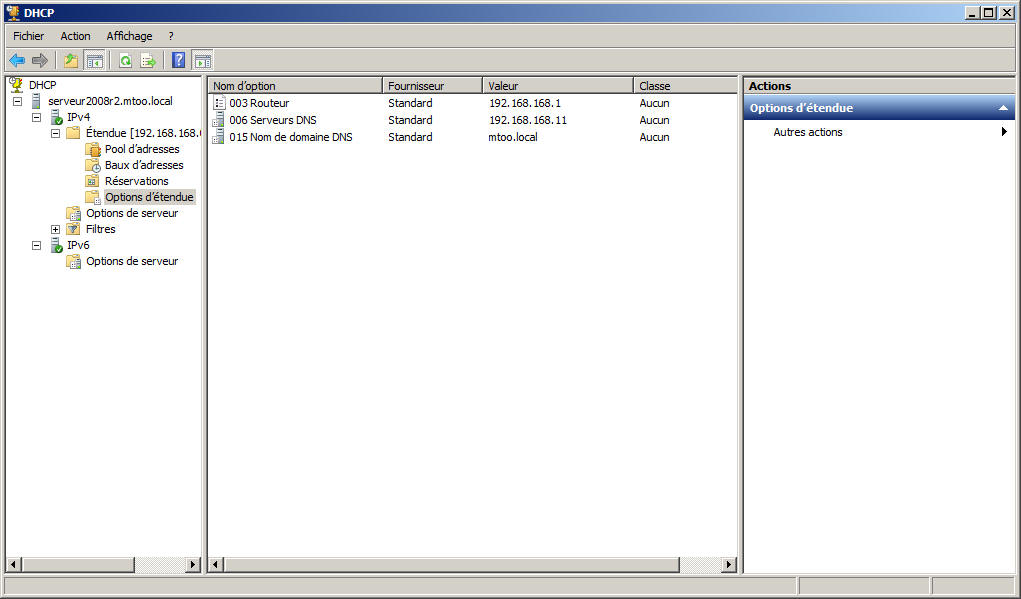Click the value mtoo.local
The width and height of the screenshot is (1021, 599).
click(513, 137)
